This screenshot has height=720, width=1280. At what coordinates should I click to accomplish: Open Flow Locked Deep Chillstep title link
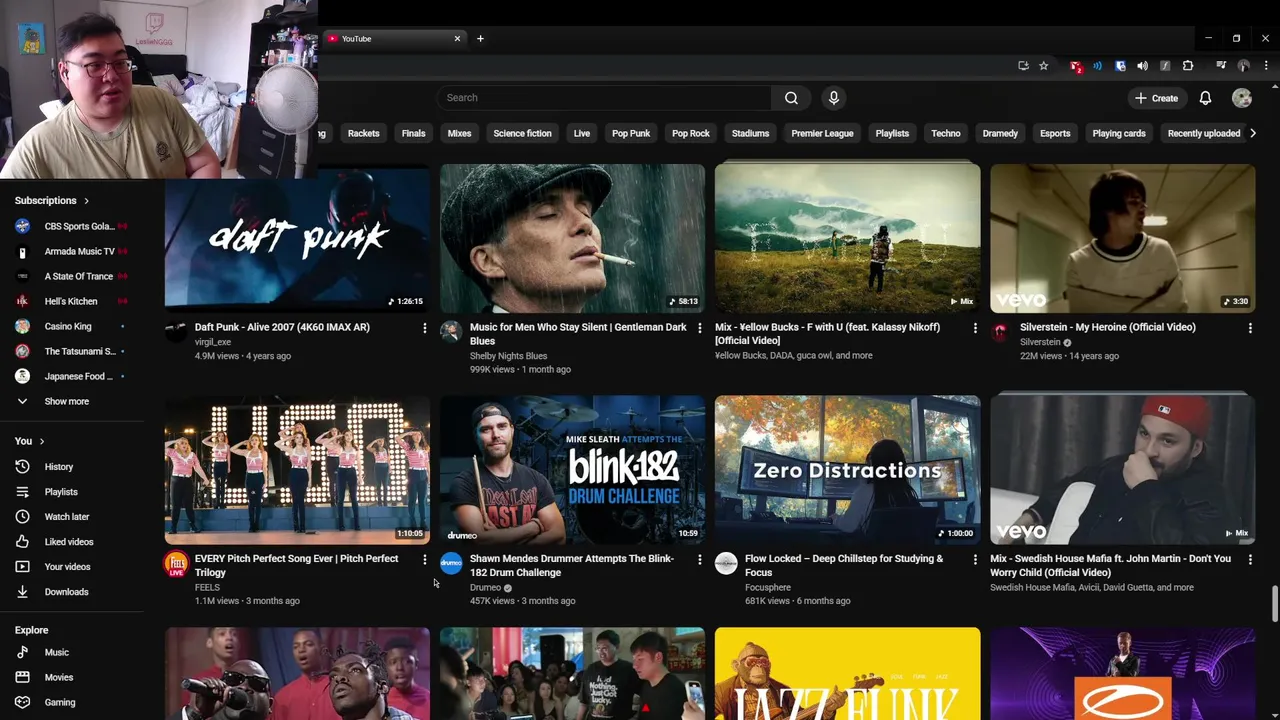(x=844, y=566)
